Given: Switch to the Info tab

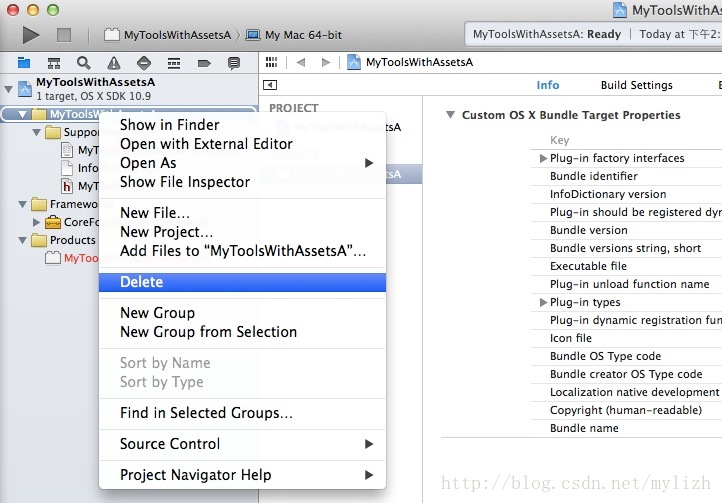Looking at the screenshot, I should pyautogui.click(x=547, y=85).
